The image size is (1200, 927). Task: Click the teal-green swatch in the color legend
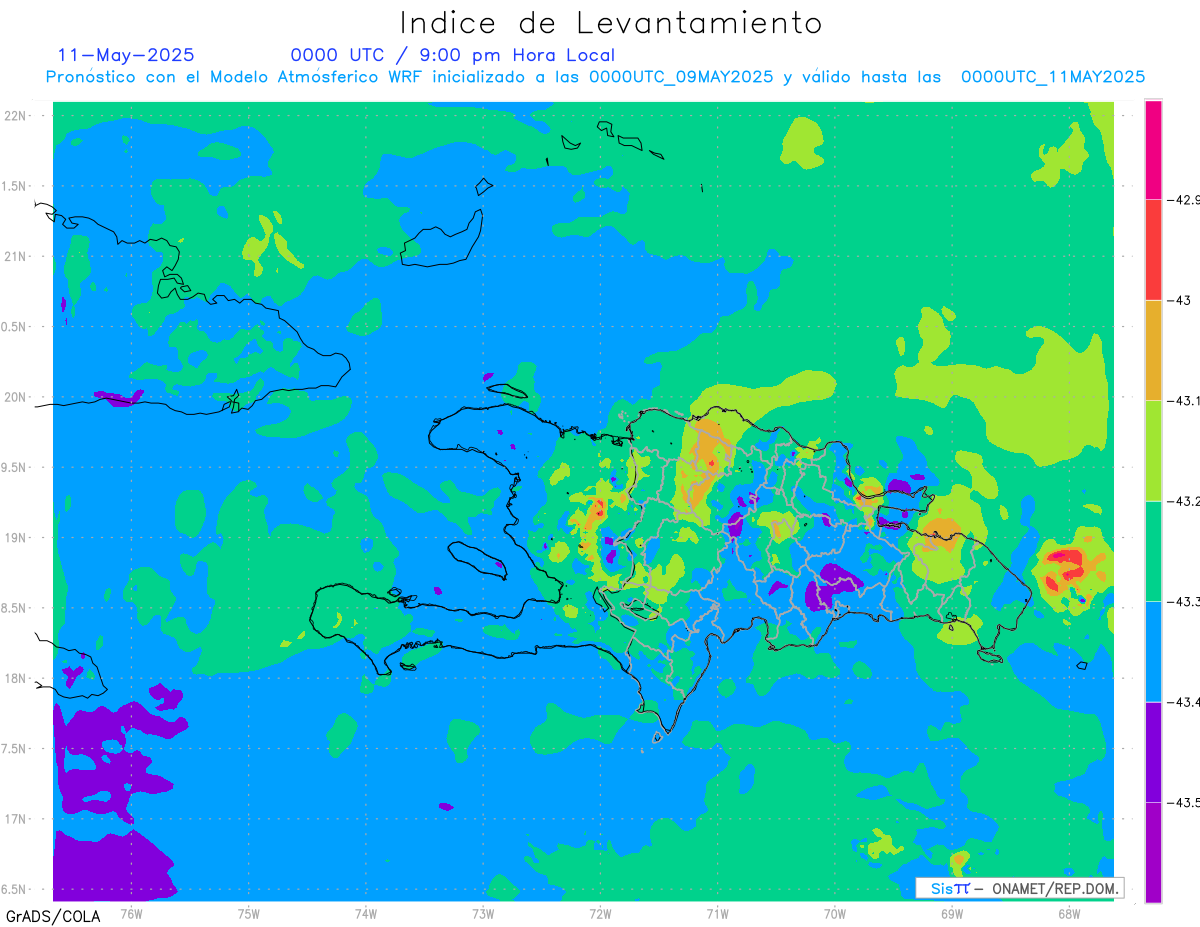coord(1153,551)
